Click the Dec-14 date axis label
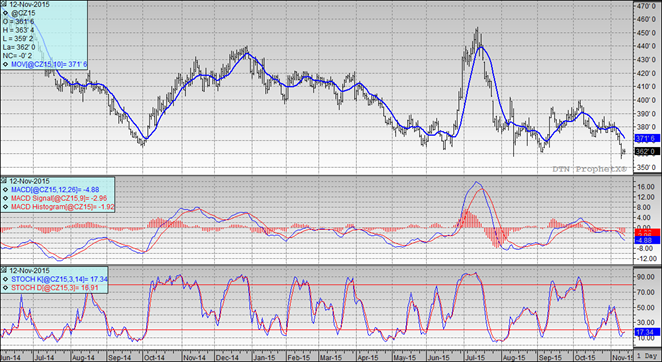 coord(227,358)
